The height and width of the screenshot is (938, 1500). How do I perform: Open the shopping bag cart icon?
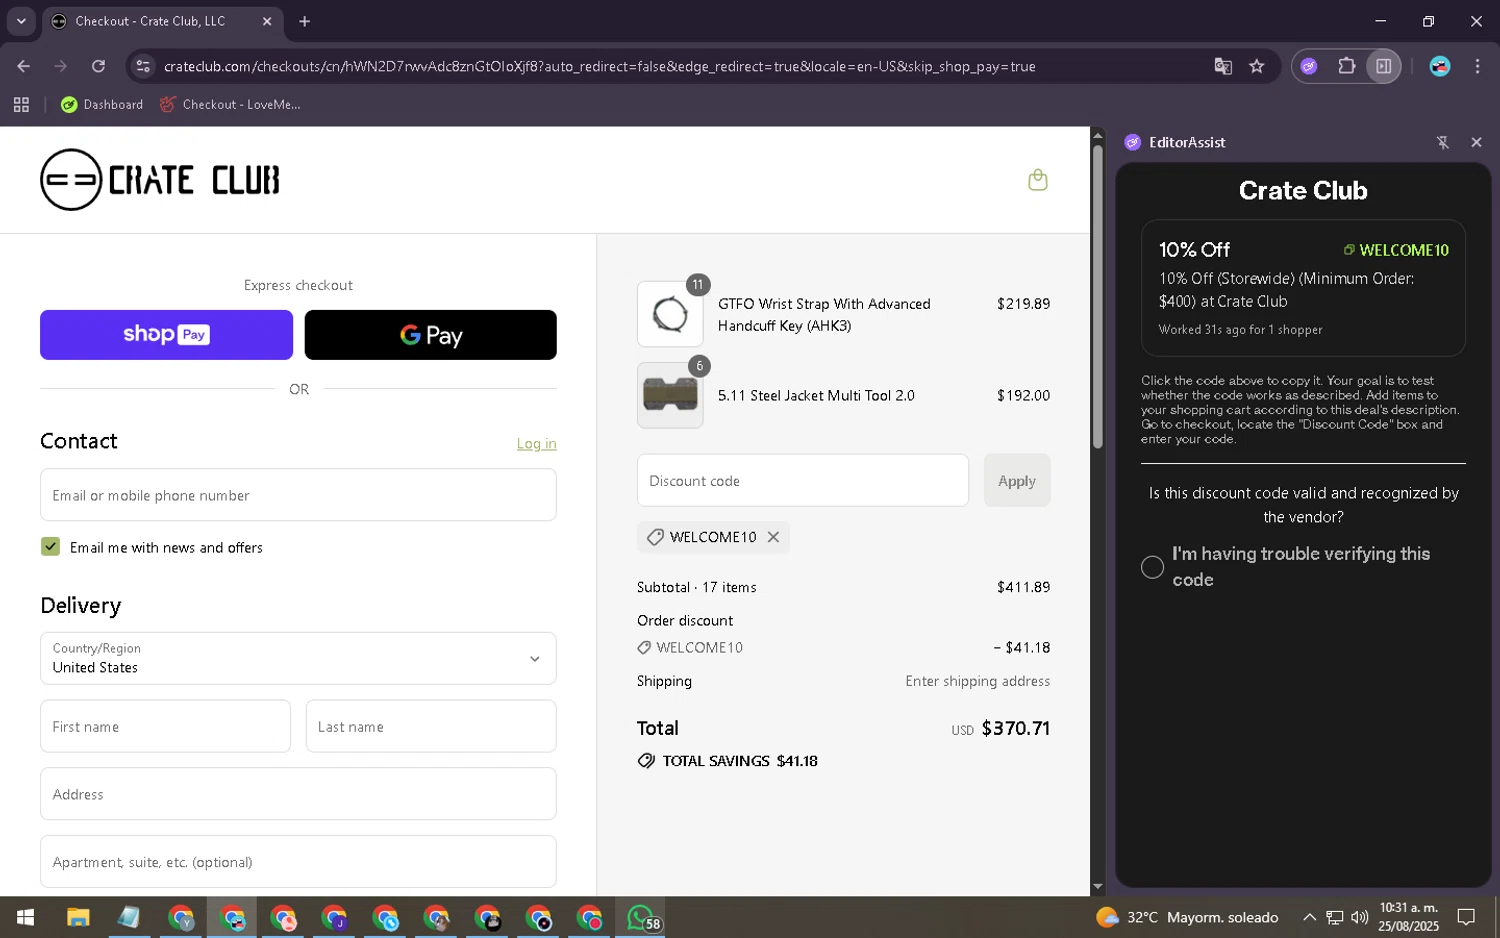1038,180
